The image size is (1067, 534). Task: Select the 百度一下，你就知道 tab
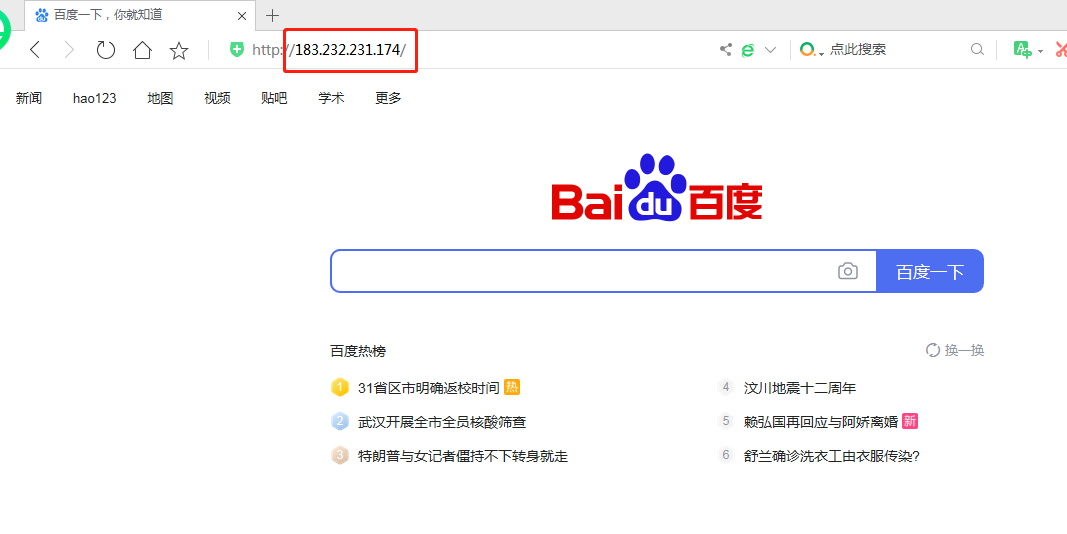point(140,15)
